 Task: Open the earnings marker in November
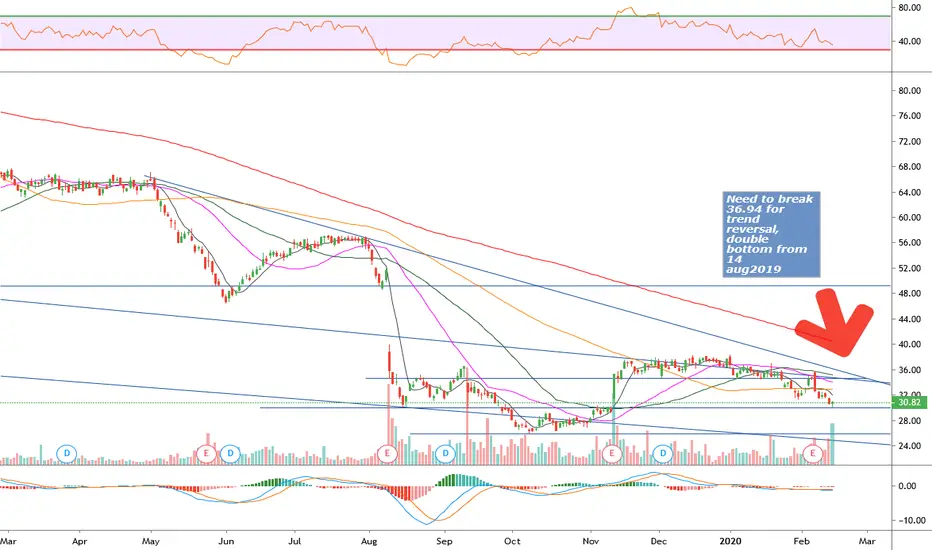pyautogui.click(x=612, y=454)
